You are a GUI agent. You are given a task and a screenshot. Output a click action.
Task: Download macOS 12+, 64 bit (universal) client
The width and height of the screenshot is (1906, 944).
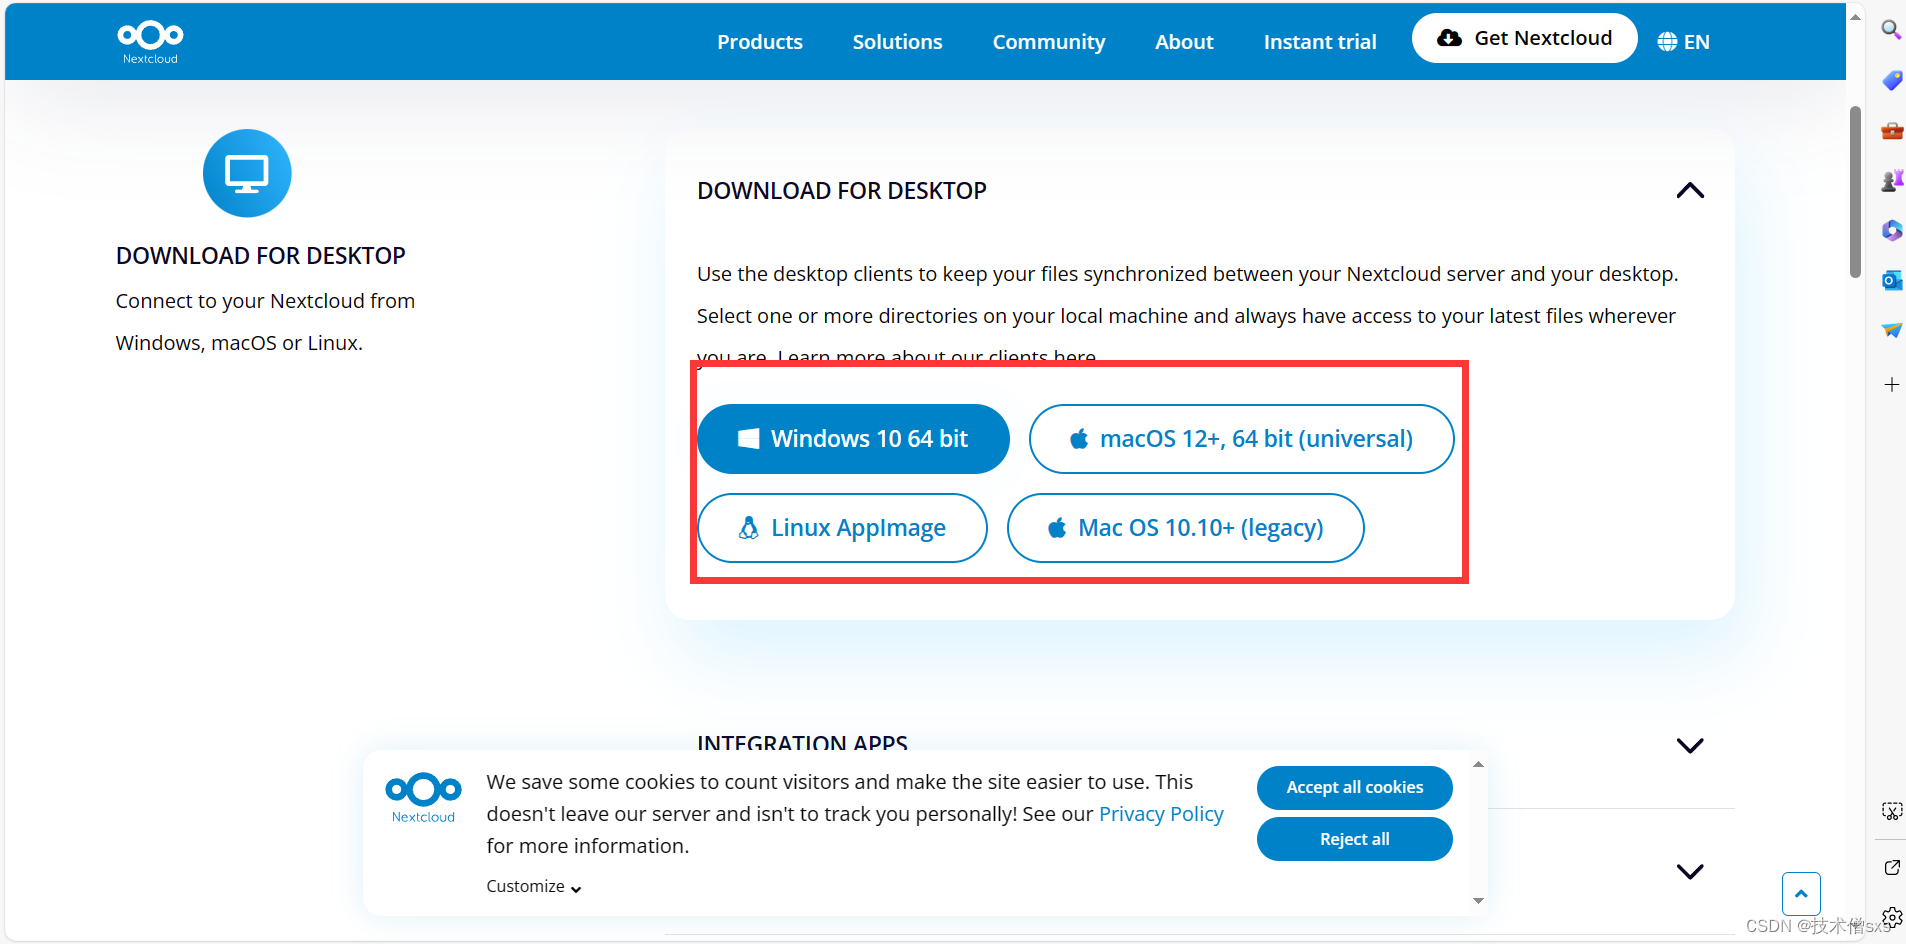tap(1241, 439)
